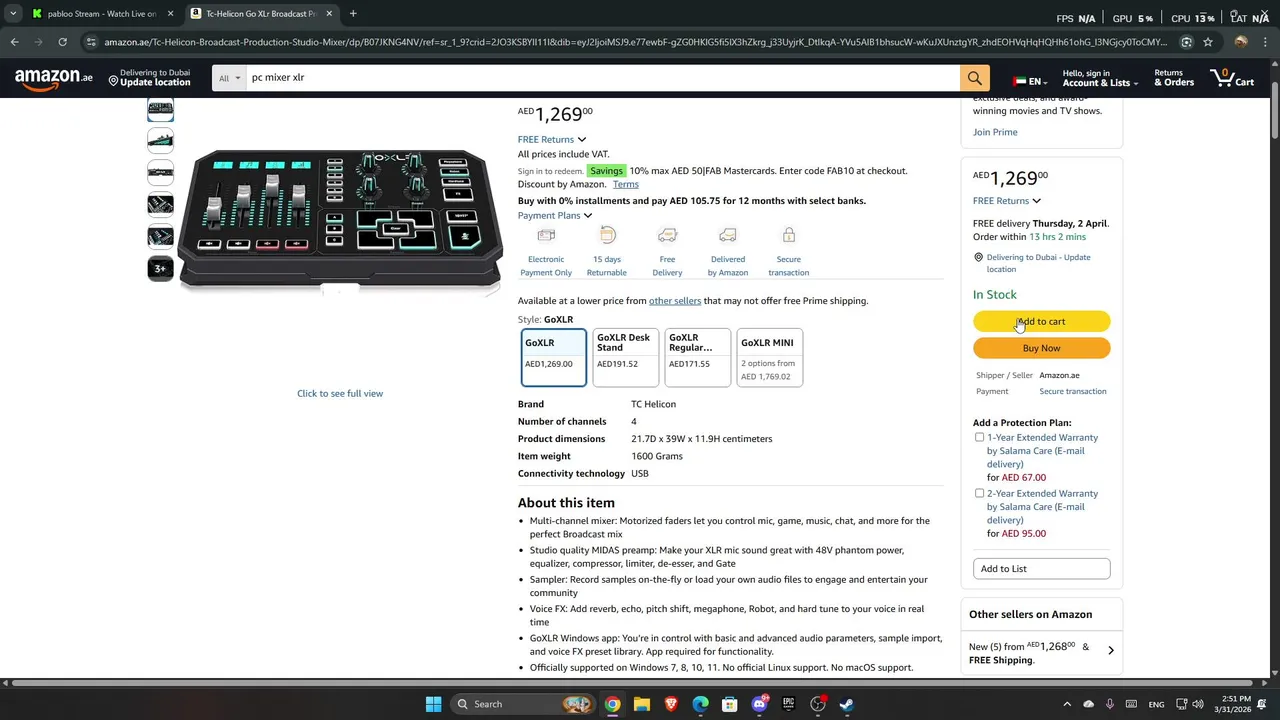This screenshot has height=720, width=1280.
Task: Select the GoXLR style option
Action: tap(554, 357)
